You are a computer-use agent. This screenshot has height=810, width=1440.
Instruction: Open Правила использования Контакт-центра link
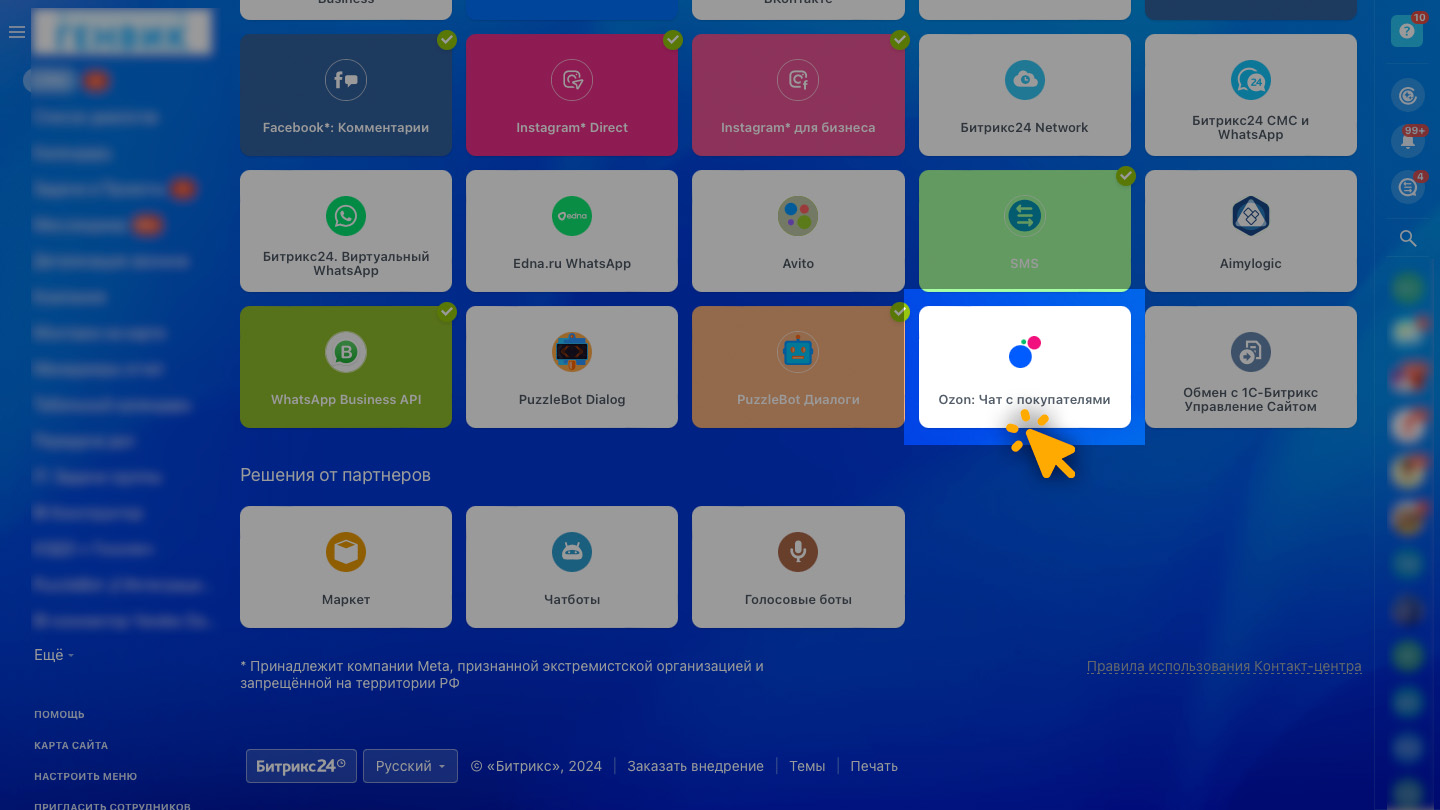click(x=1224, y=666)
